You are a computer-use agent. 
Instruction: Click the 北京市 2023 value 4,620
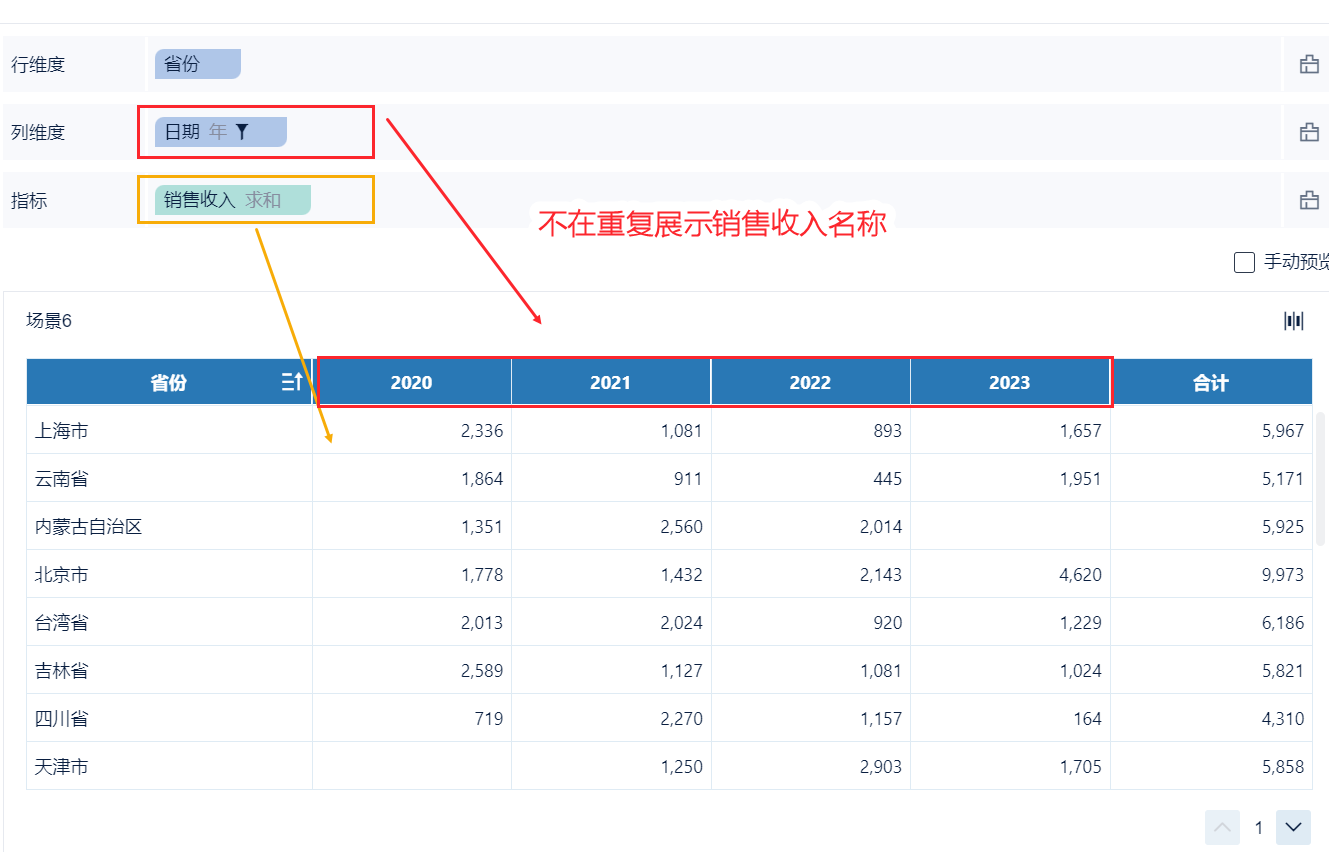coord(1081,575)
